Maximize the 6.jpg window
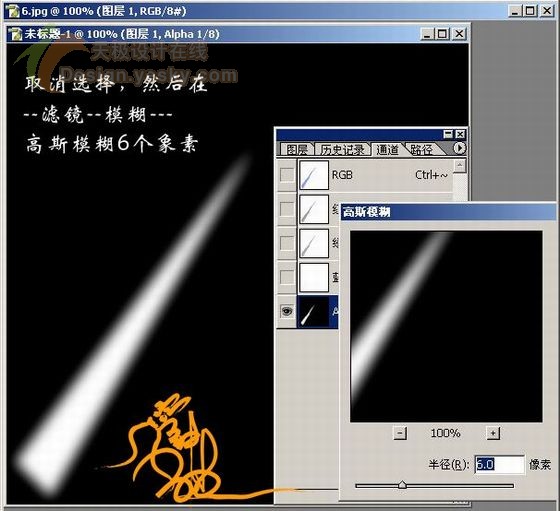Screen dimensions: 560x511 (x=530, y=11)
